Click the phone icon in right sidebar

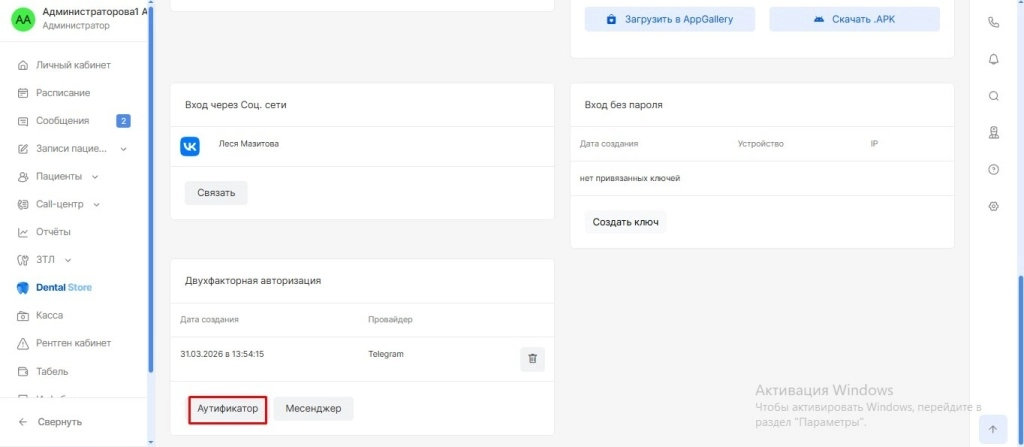[x=993, y=22]
